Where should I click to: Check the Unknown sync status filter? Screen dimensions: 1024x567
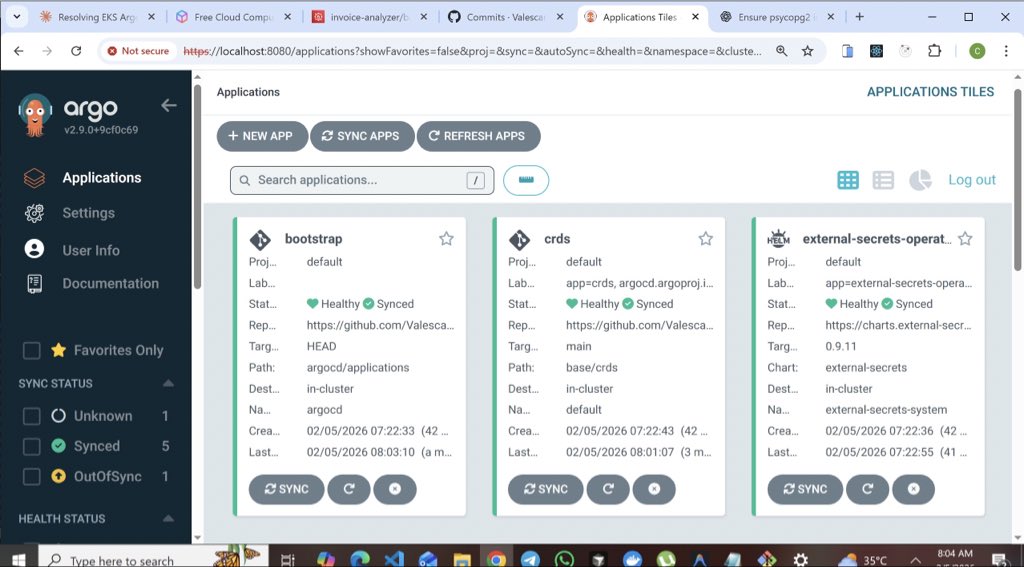click(x=31, y=416)
